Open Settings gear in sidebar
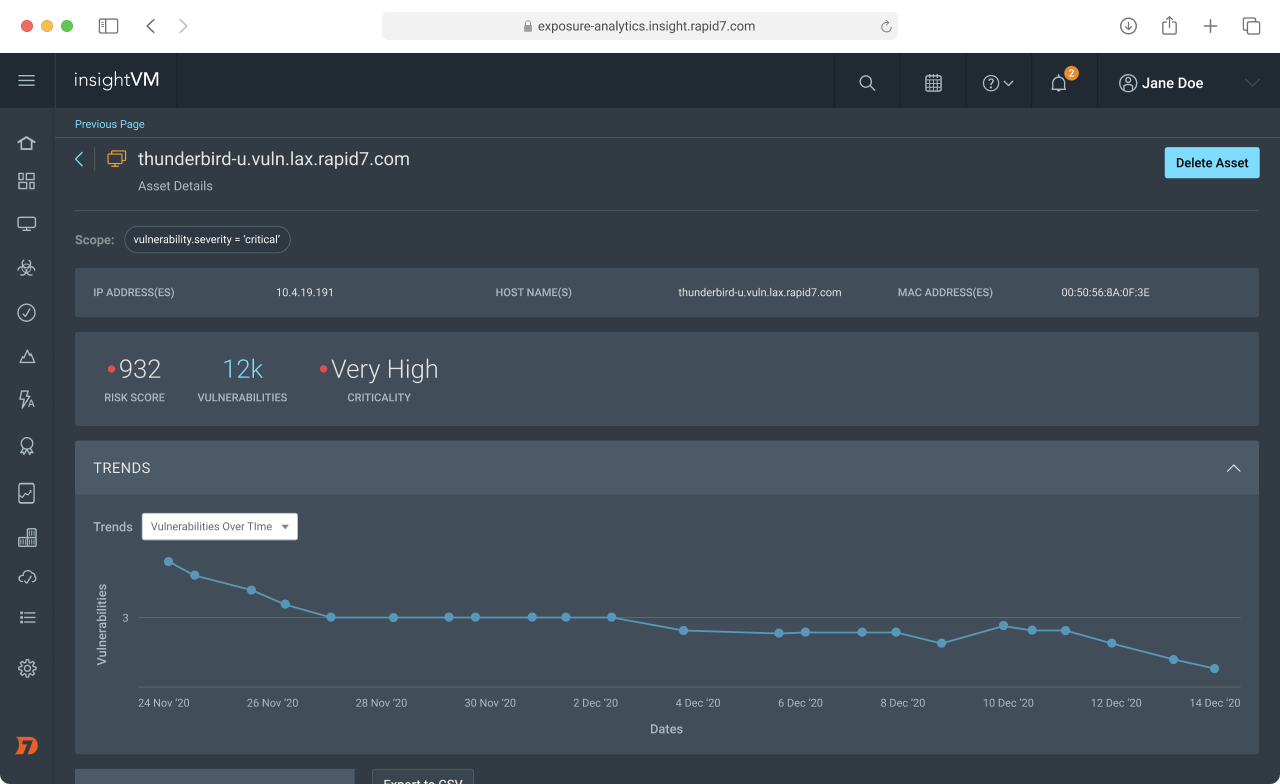 [27, 668]
